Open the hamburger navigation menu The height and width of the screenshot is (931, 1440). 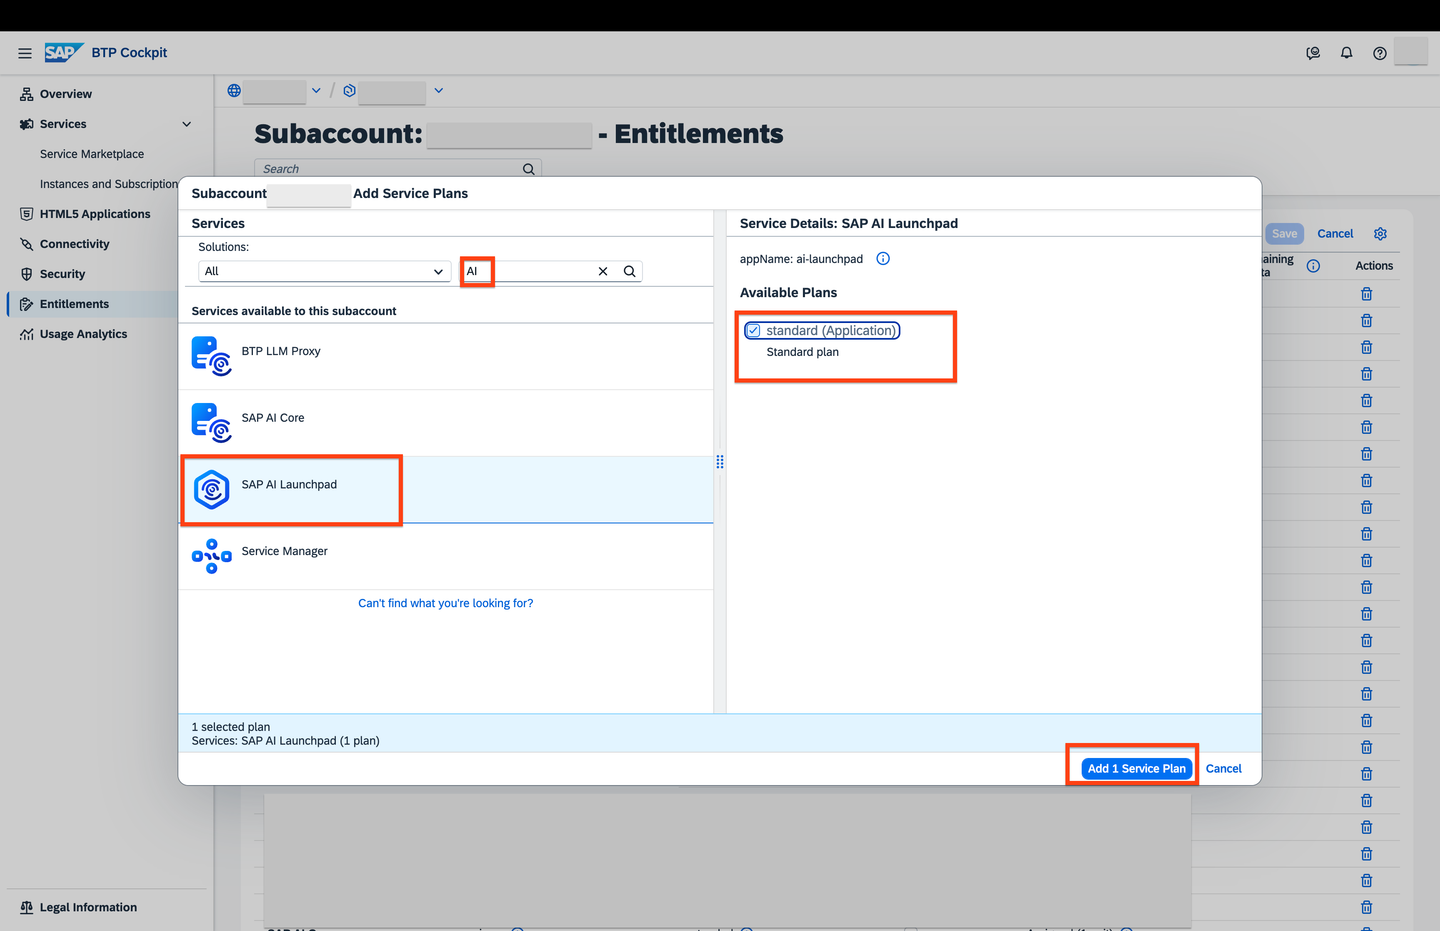tap(25, 53)
